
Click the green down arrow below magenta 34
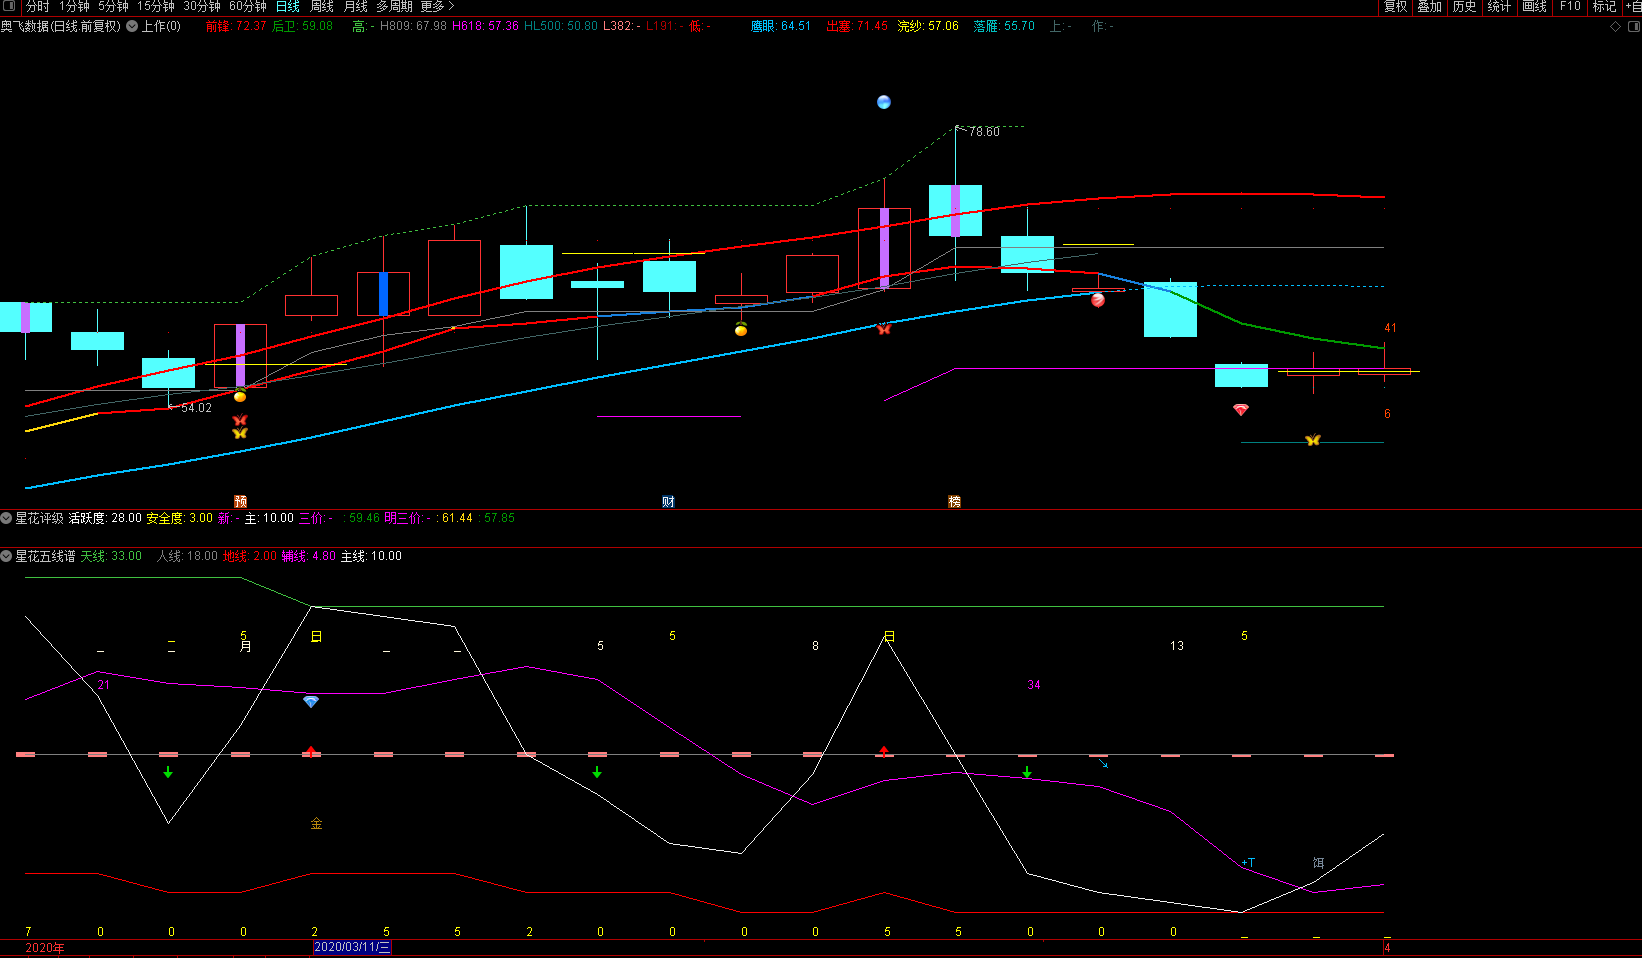1027,772
